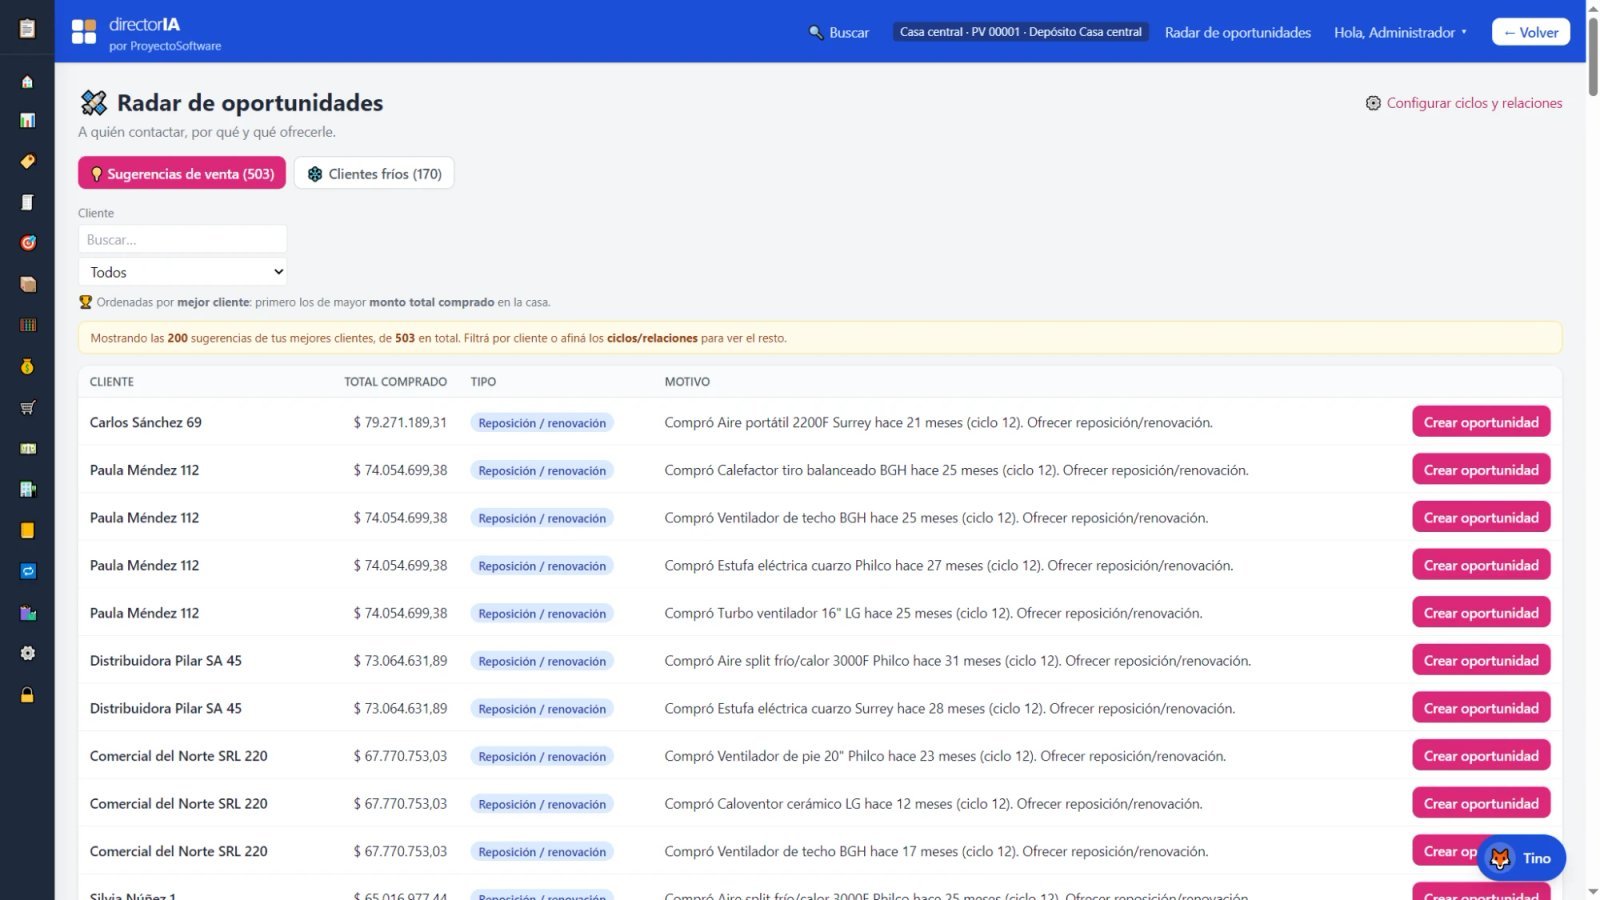This screenshot has height=900, width=1600.
Task: Open the bar chart sidebar icon
Action: (27, 120)
